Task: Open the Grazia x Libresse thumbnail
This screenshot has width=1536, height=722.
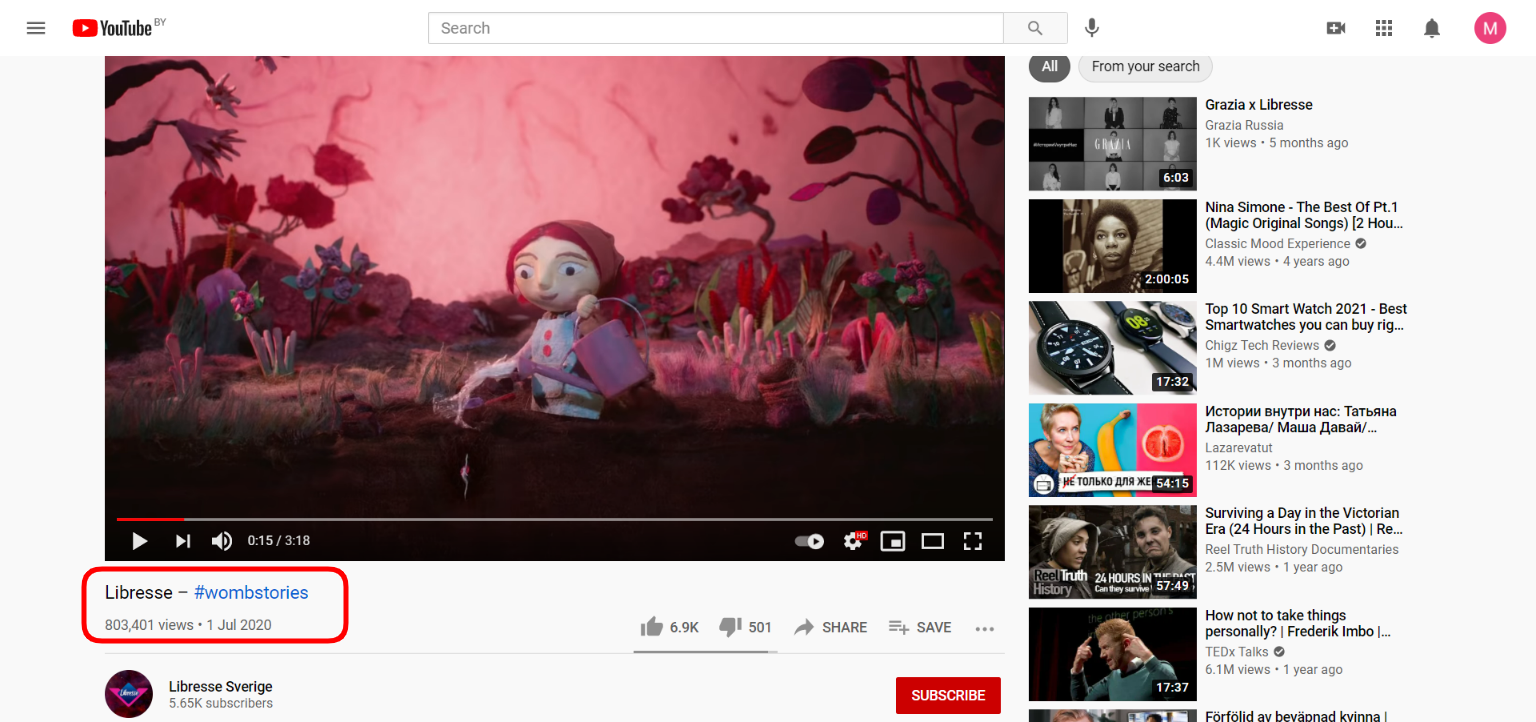Action: [1113, 144]
